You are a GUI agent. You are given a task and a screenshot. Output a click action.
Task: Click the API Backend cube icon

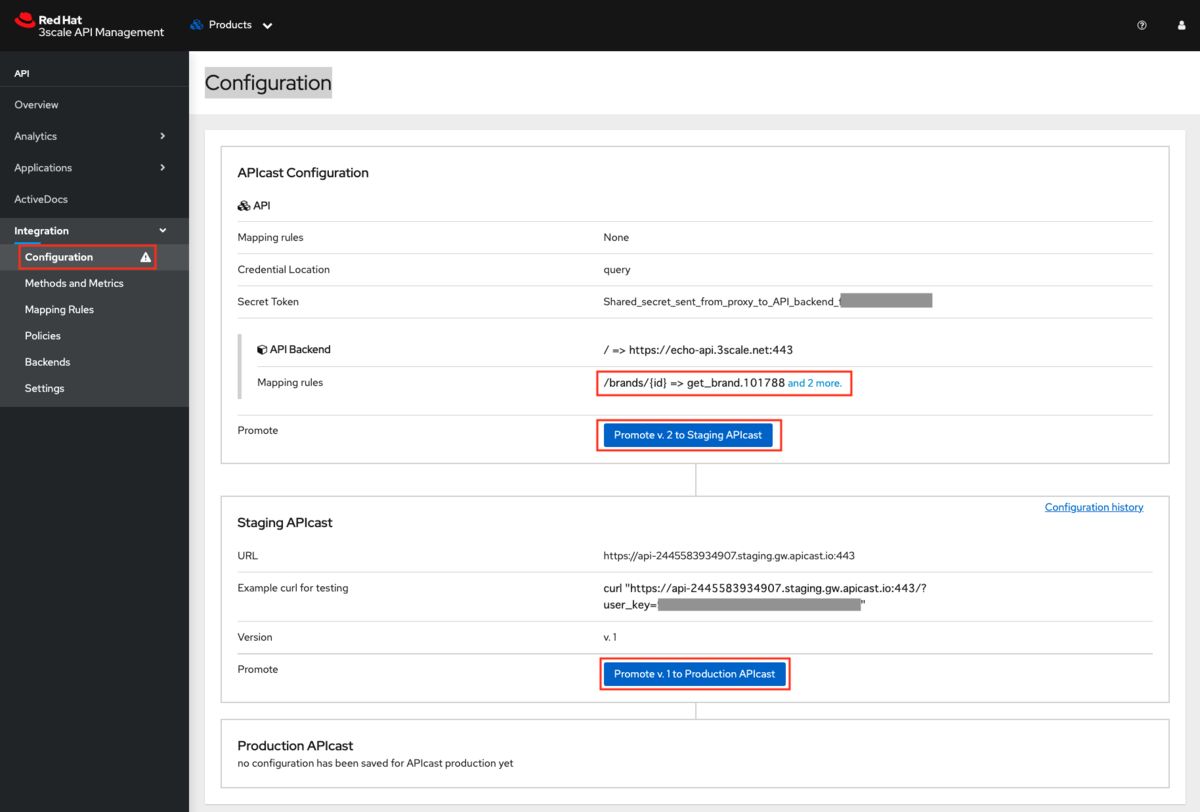tap(262, 350)
